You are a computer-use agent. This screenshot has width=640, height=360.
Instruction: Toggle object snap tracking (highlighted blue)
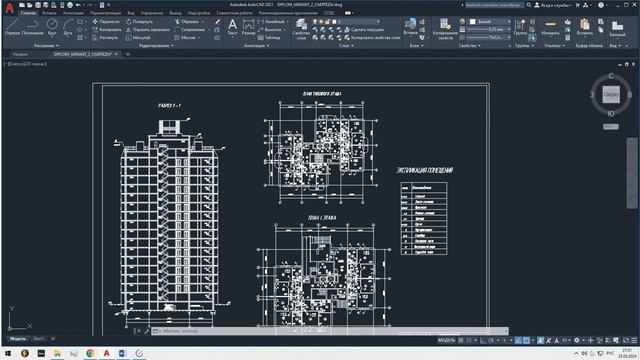pos(518,340)
